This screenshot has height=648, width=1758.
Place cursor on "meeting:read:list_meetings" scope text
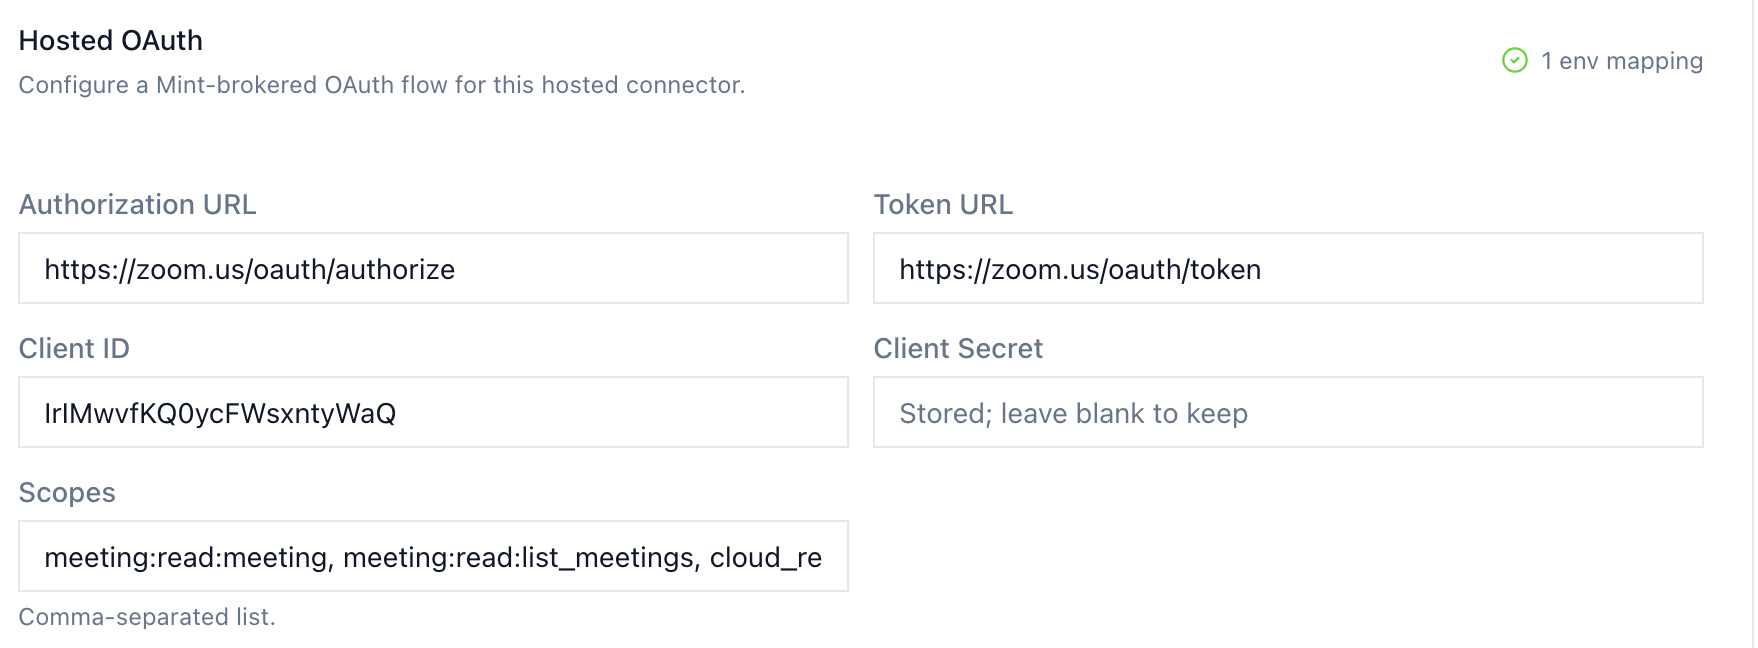520,557
